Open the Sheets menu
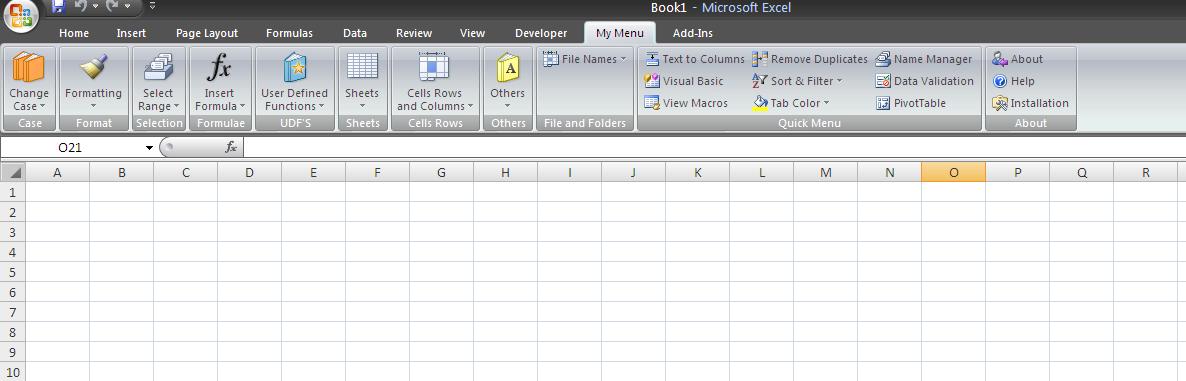 coord(362,81)
